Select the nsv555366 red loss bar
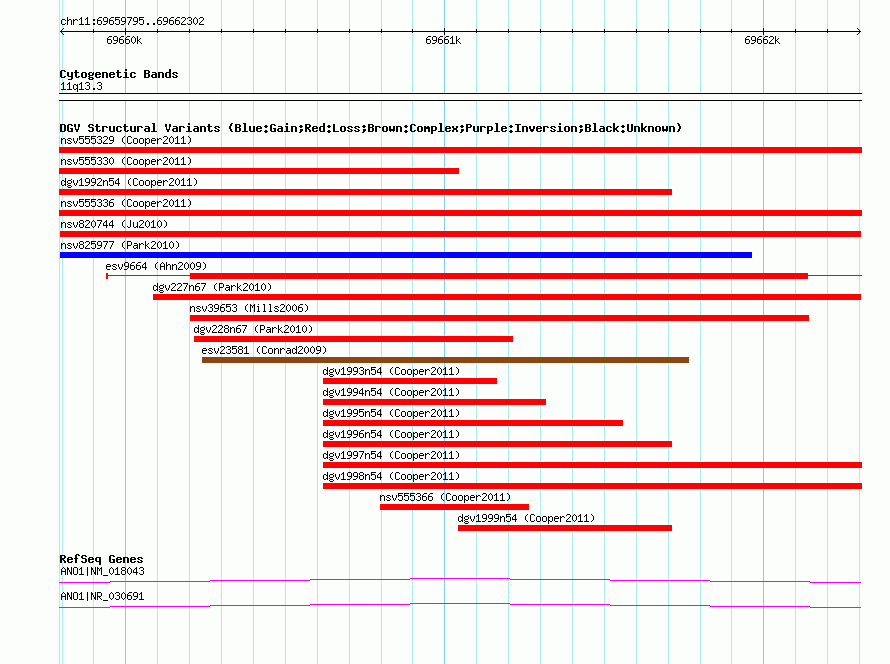 click(454, 507)
